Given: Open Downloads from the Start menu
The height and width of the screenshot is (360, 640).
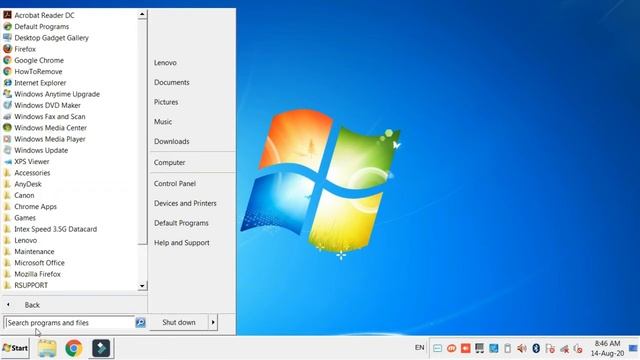Looking at the screenshot, I should (x=171, y=142).
